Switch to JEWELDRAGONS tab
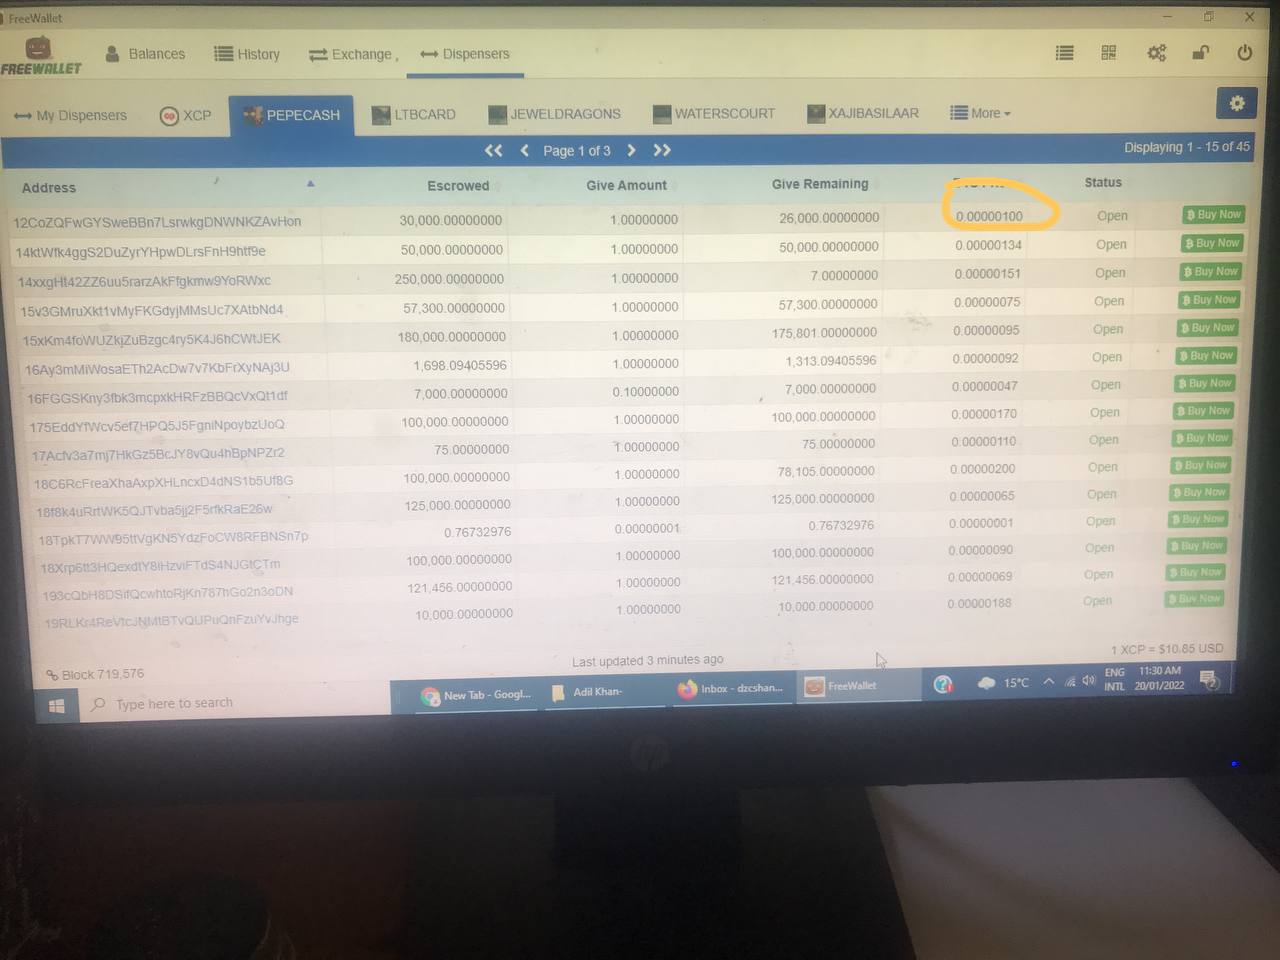This screenshot has height=960, width=1280. (x=554, y=114)
